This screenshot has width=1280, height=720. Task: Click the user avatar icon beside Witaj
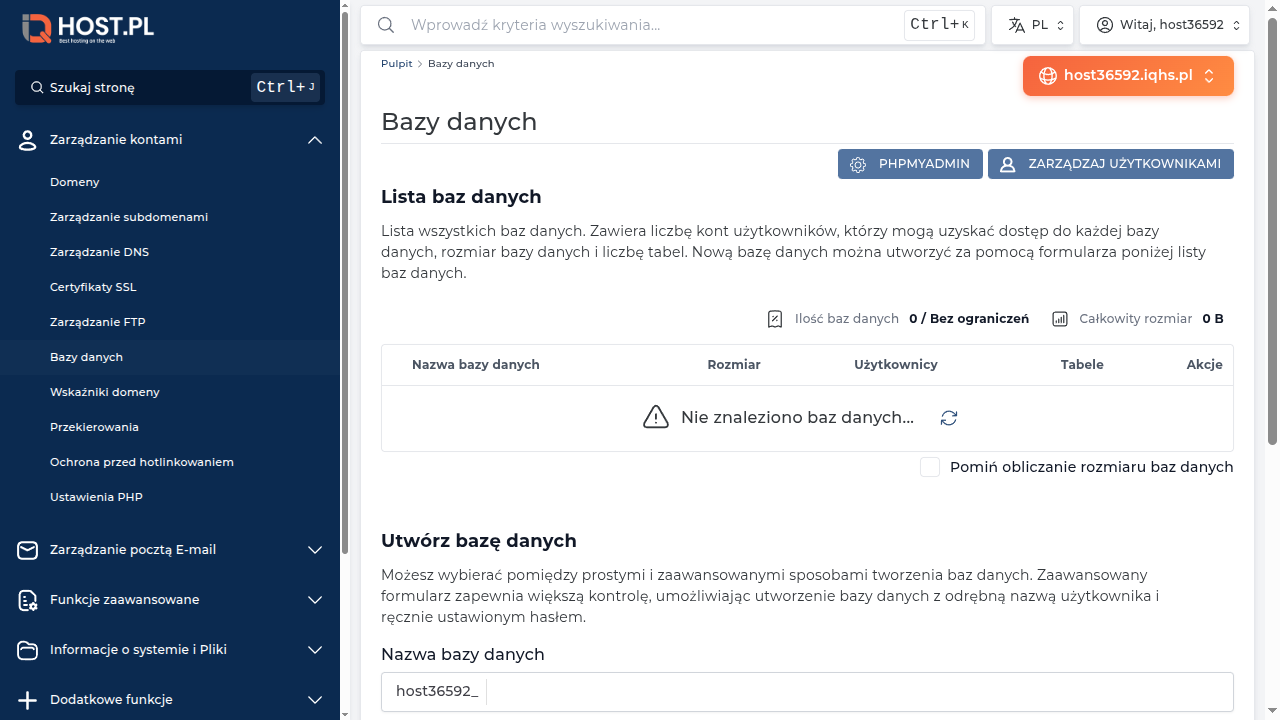[1105, 25]
